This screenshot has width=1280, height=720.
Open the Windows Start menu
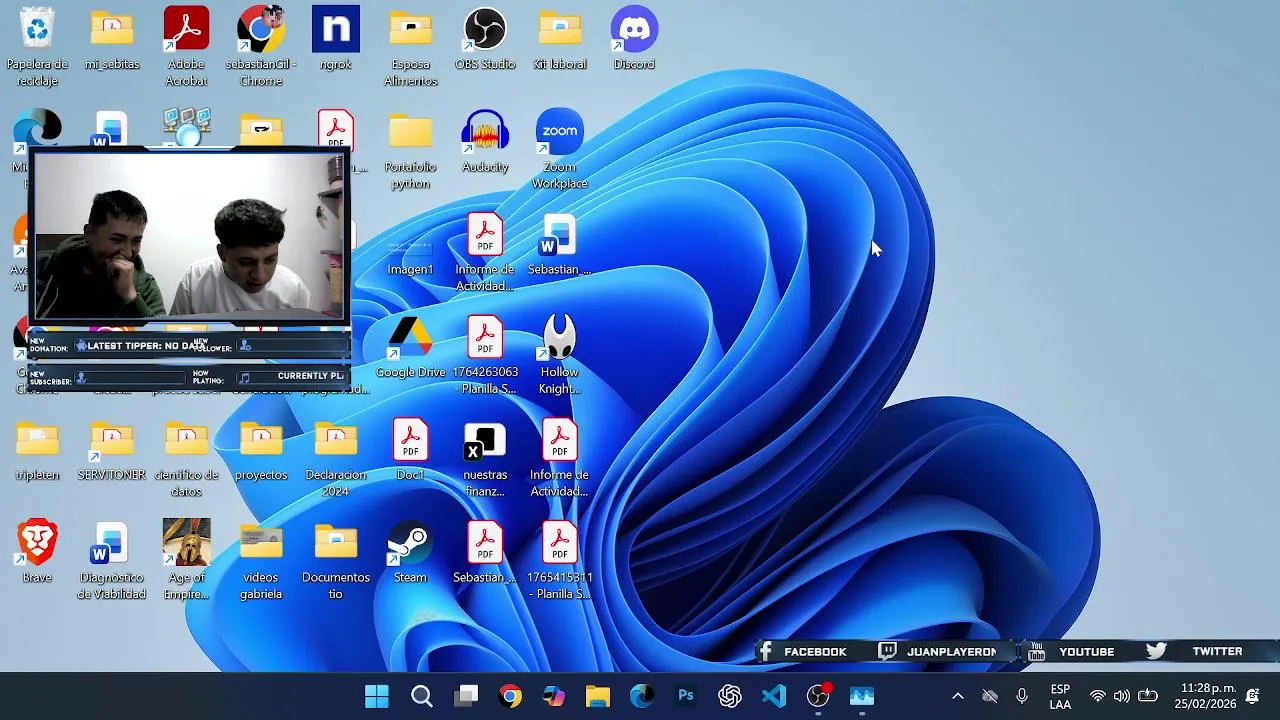(x=377, y=696)
